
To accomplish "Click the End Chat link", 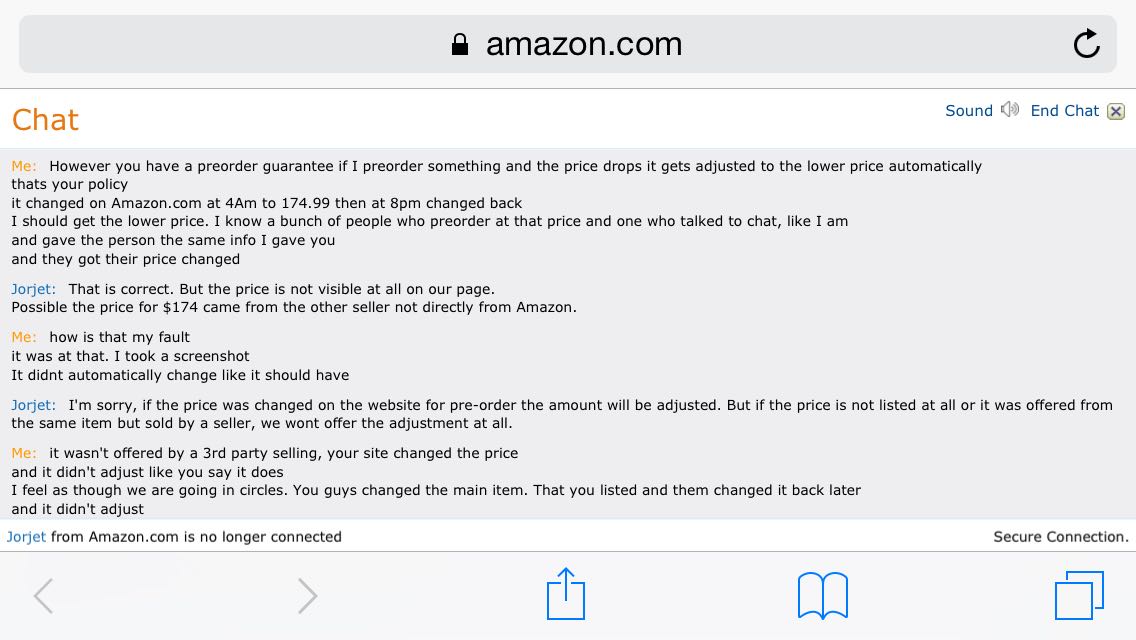I will pos(1064,111).
